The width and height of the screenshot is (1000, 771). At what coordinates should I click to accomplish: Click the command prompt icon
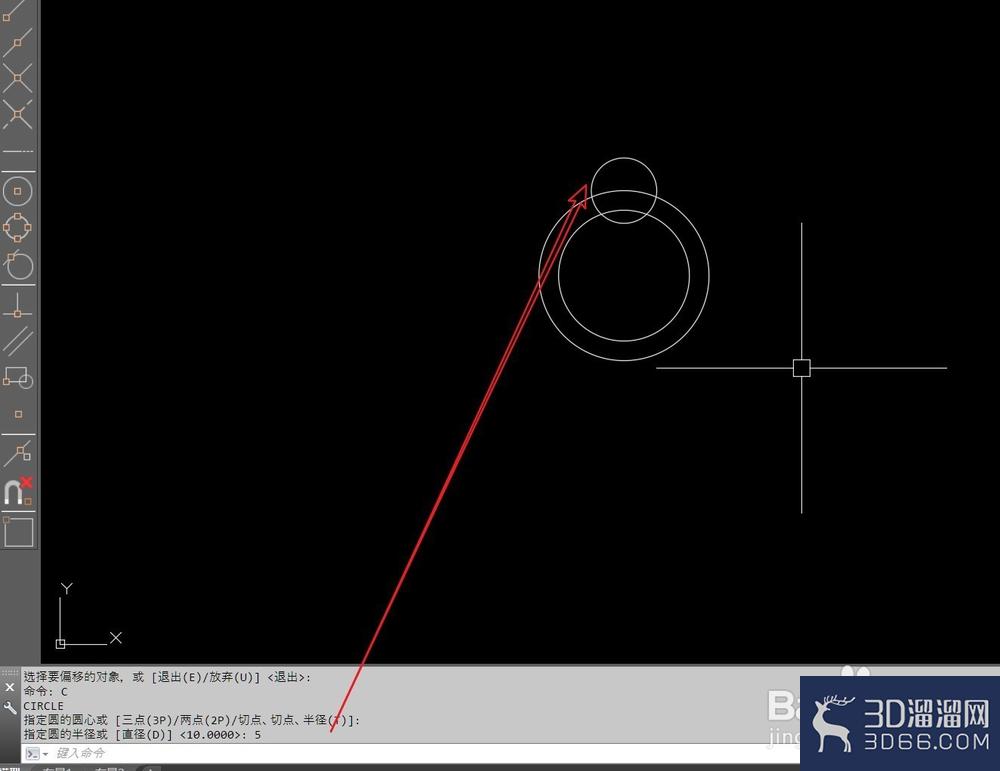click(33, 753)
